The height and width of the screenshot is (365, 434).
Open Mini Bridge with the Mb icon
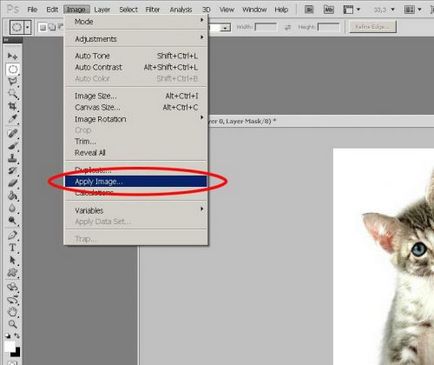point(328,10)
